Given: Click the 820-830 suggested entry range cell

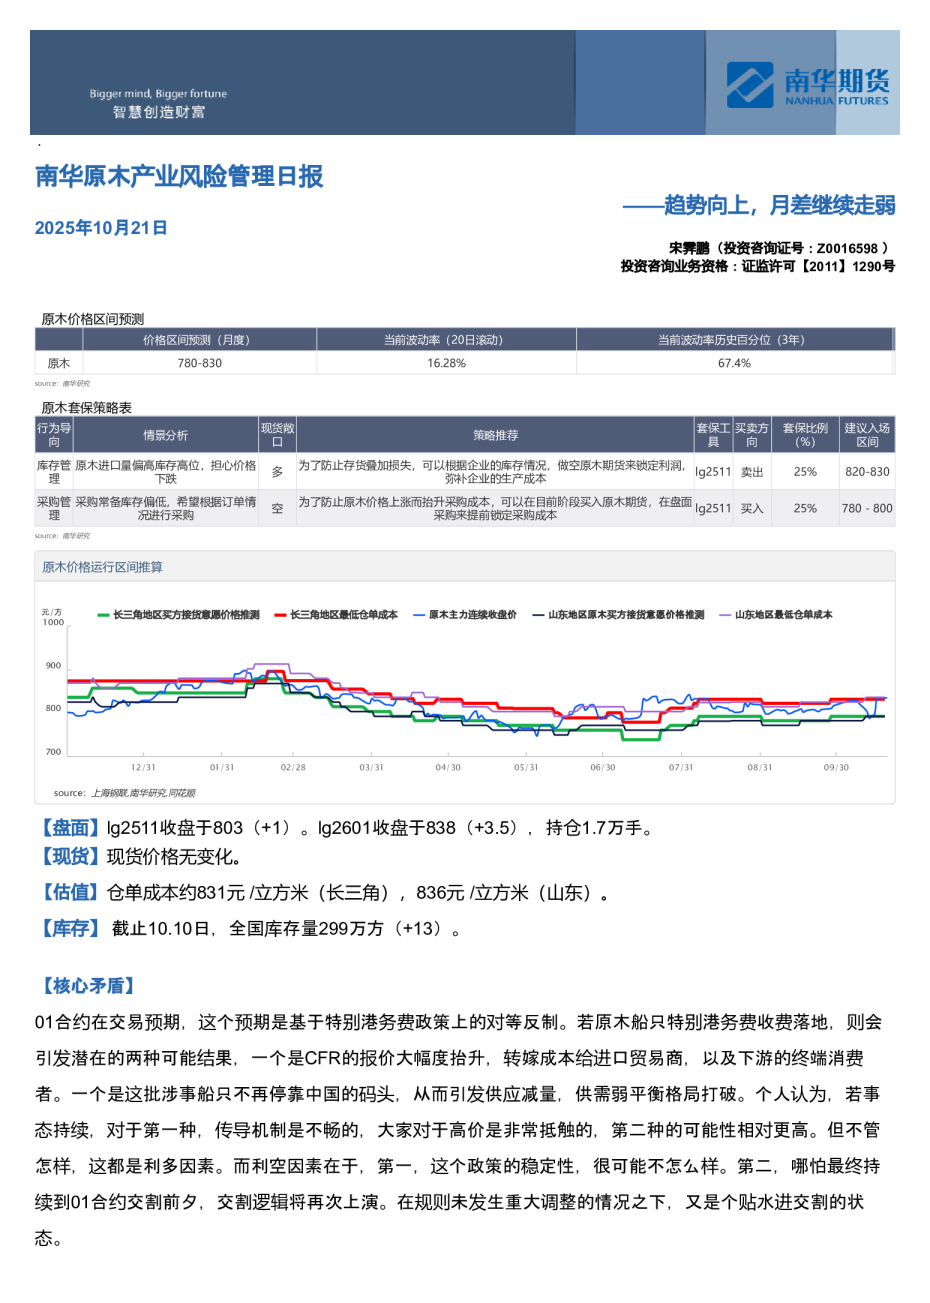Looking at the screenshot, I should point(866,472).
